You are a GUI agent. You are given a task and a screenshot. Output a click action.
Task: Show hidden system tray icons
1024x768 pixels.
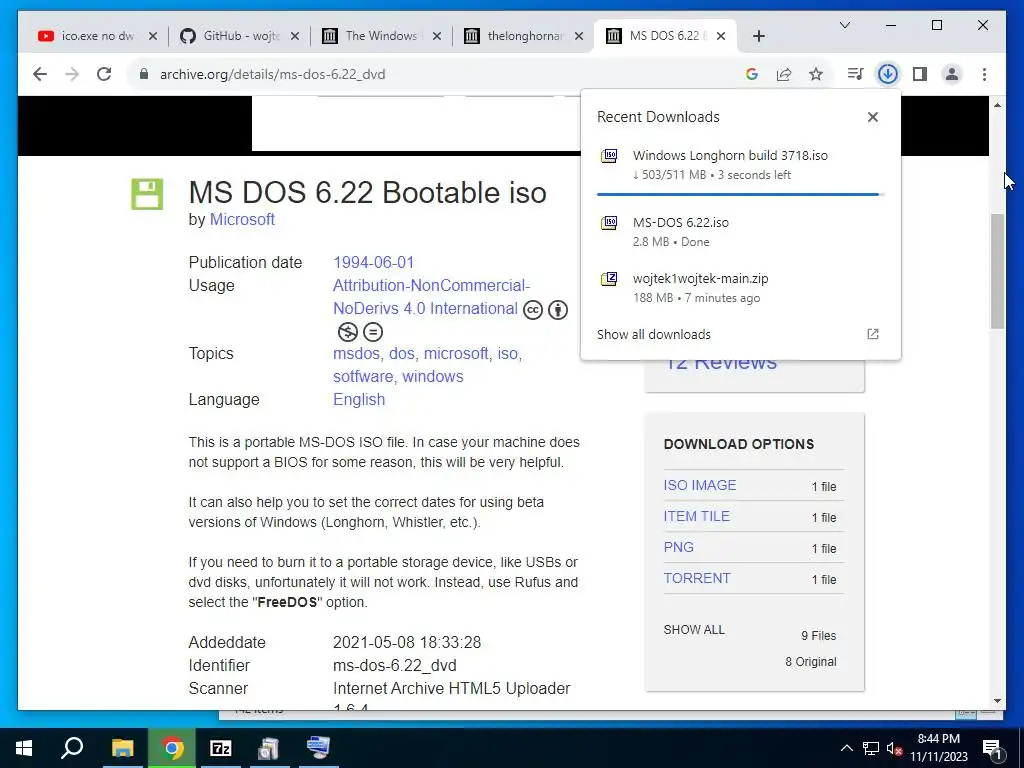(x=846, y=748)
